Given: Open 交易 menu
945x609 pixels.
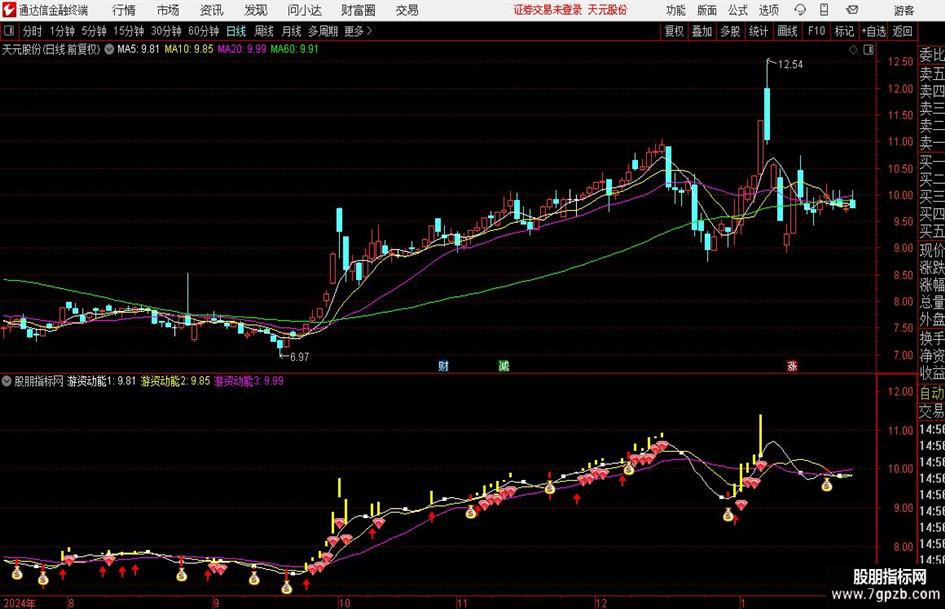Looking at the screenshot, I should (407, 10).
